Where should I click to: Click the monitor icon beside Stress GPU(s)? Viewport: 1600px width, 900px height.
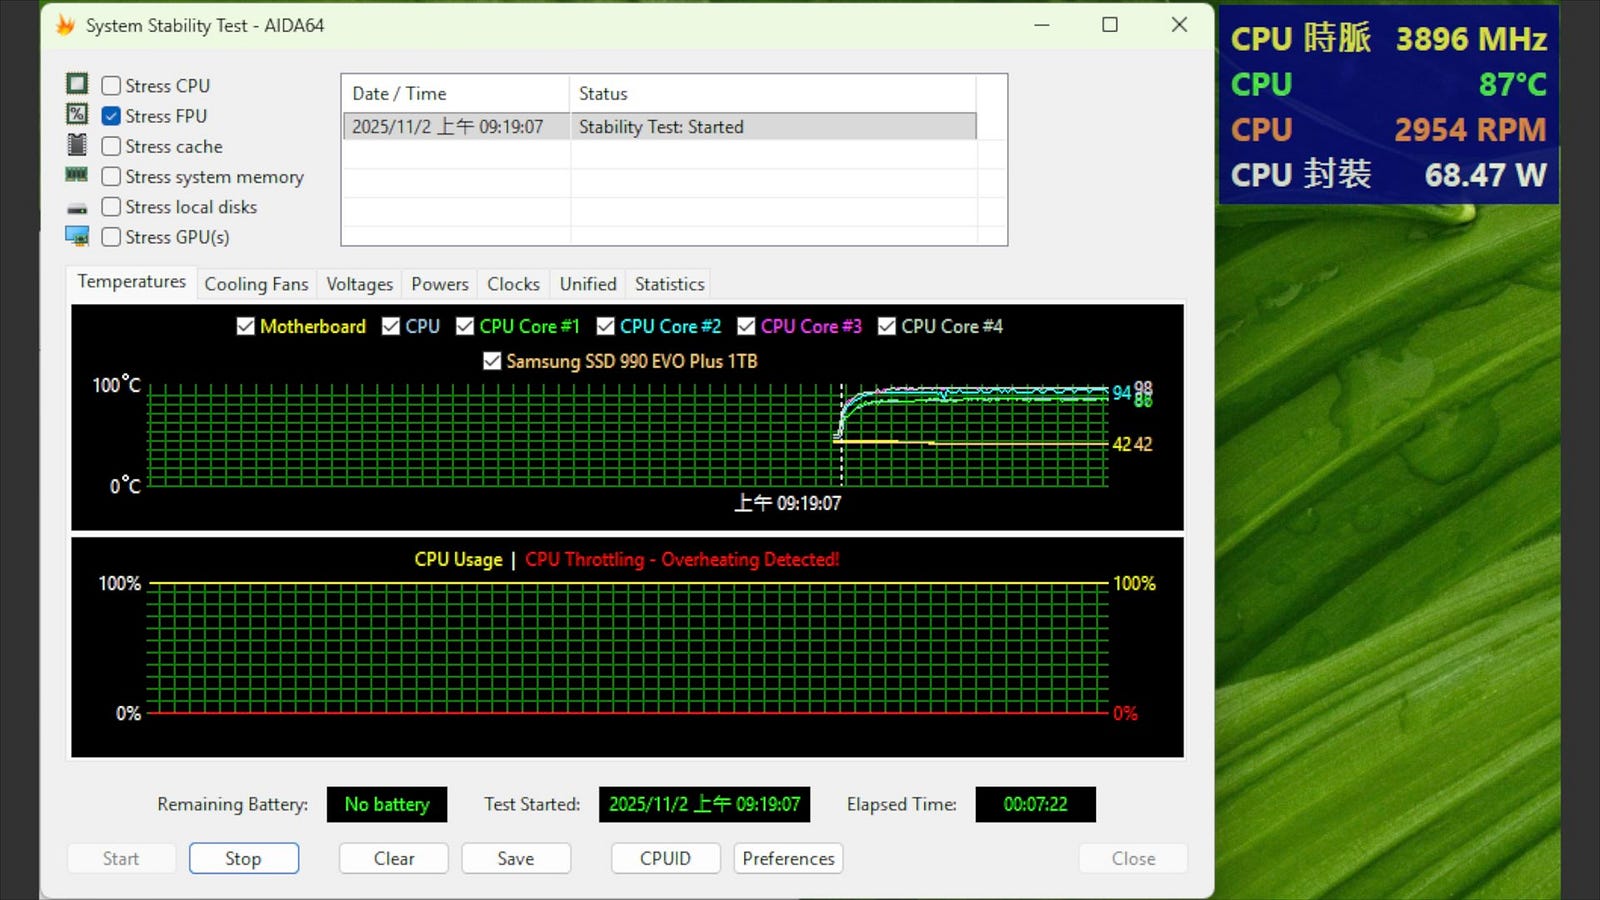click(77, 236)
